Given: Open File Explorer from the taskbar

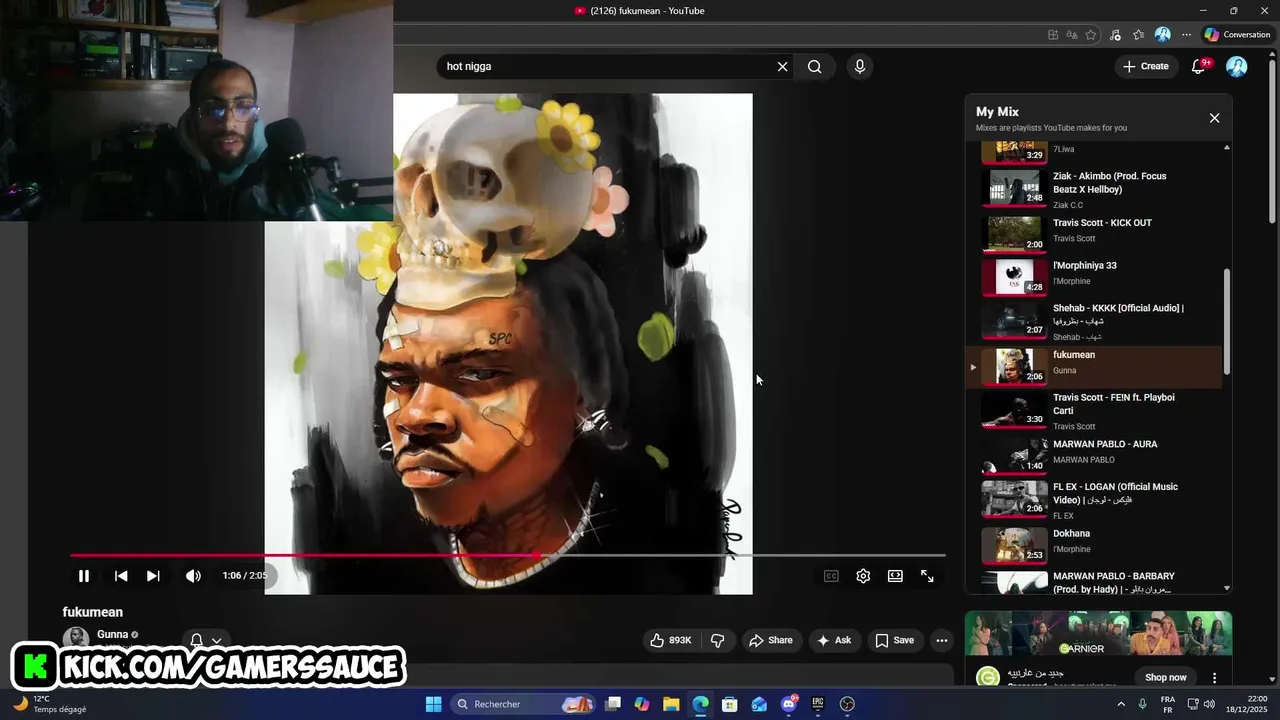Looking at the screenshot, I should point(671,704).
